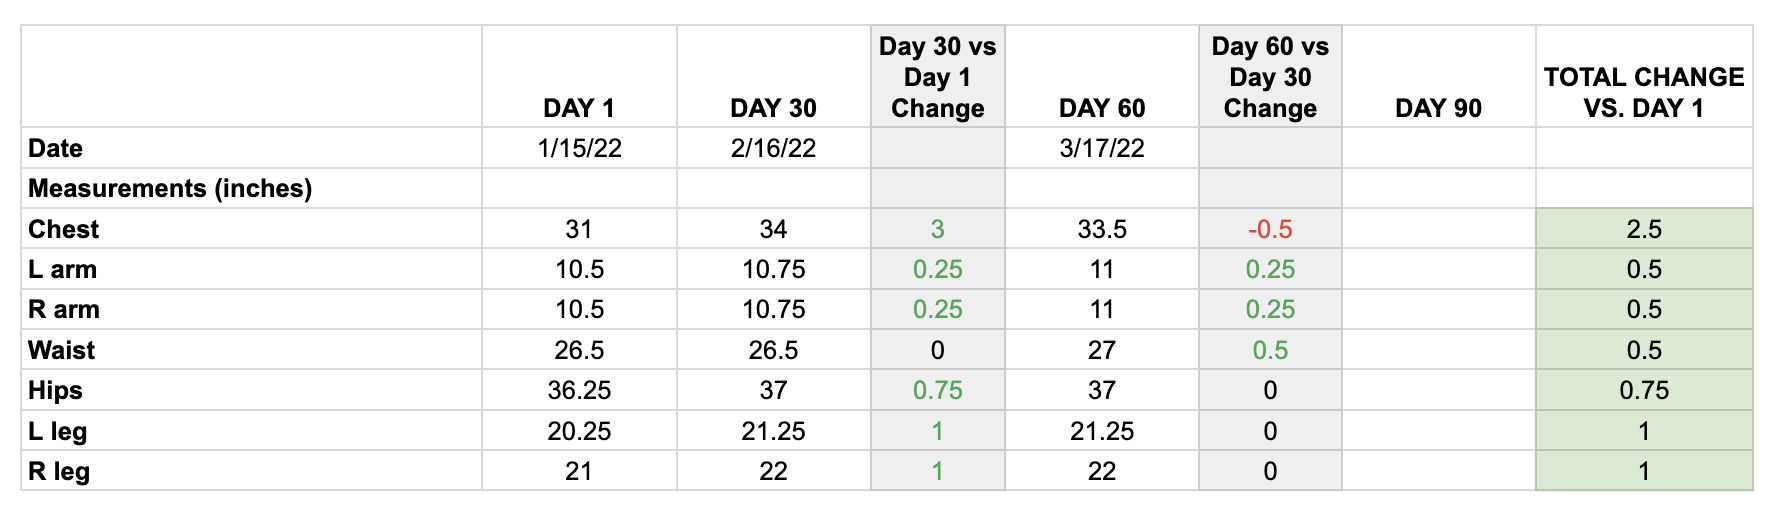Select the Hips total change 0.75 cell
The height and width of the screenshot is (516, 1776).
[x=1644, y=390]
